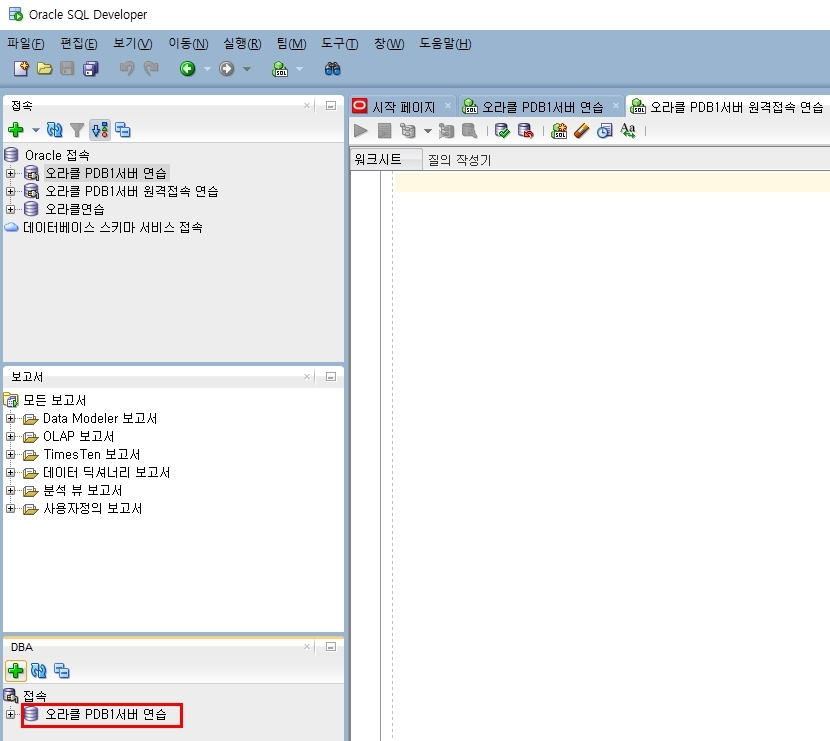Expand 오라클 PDB1서버 연습 in DBA panel
This screenshot has height=741, width=830.
click(11, 714)
